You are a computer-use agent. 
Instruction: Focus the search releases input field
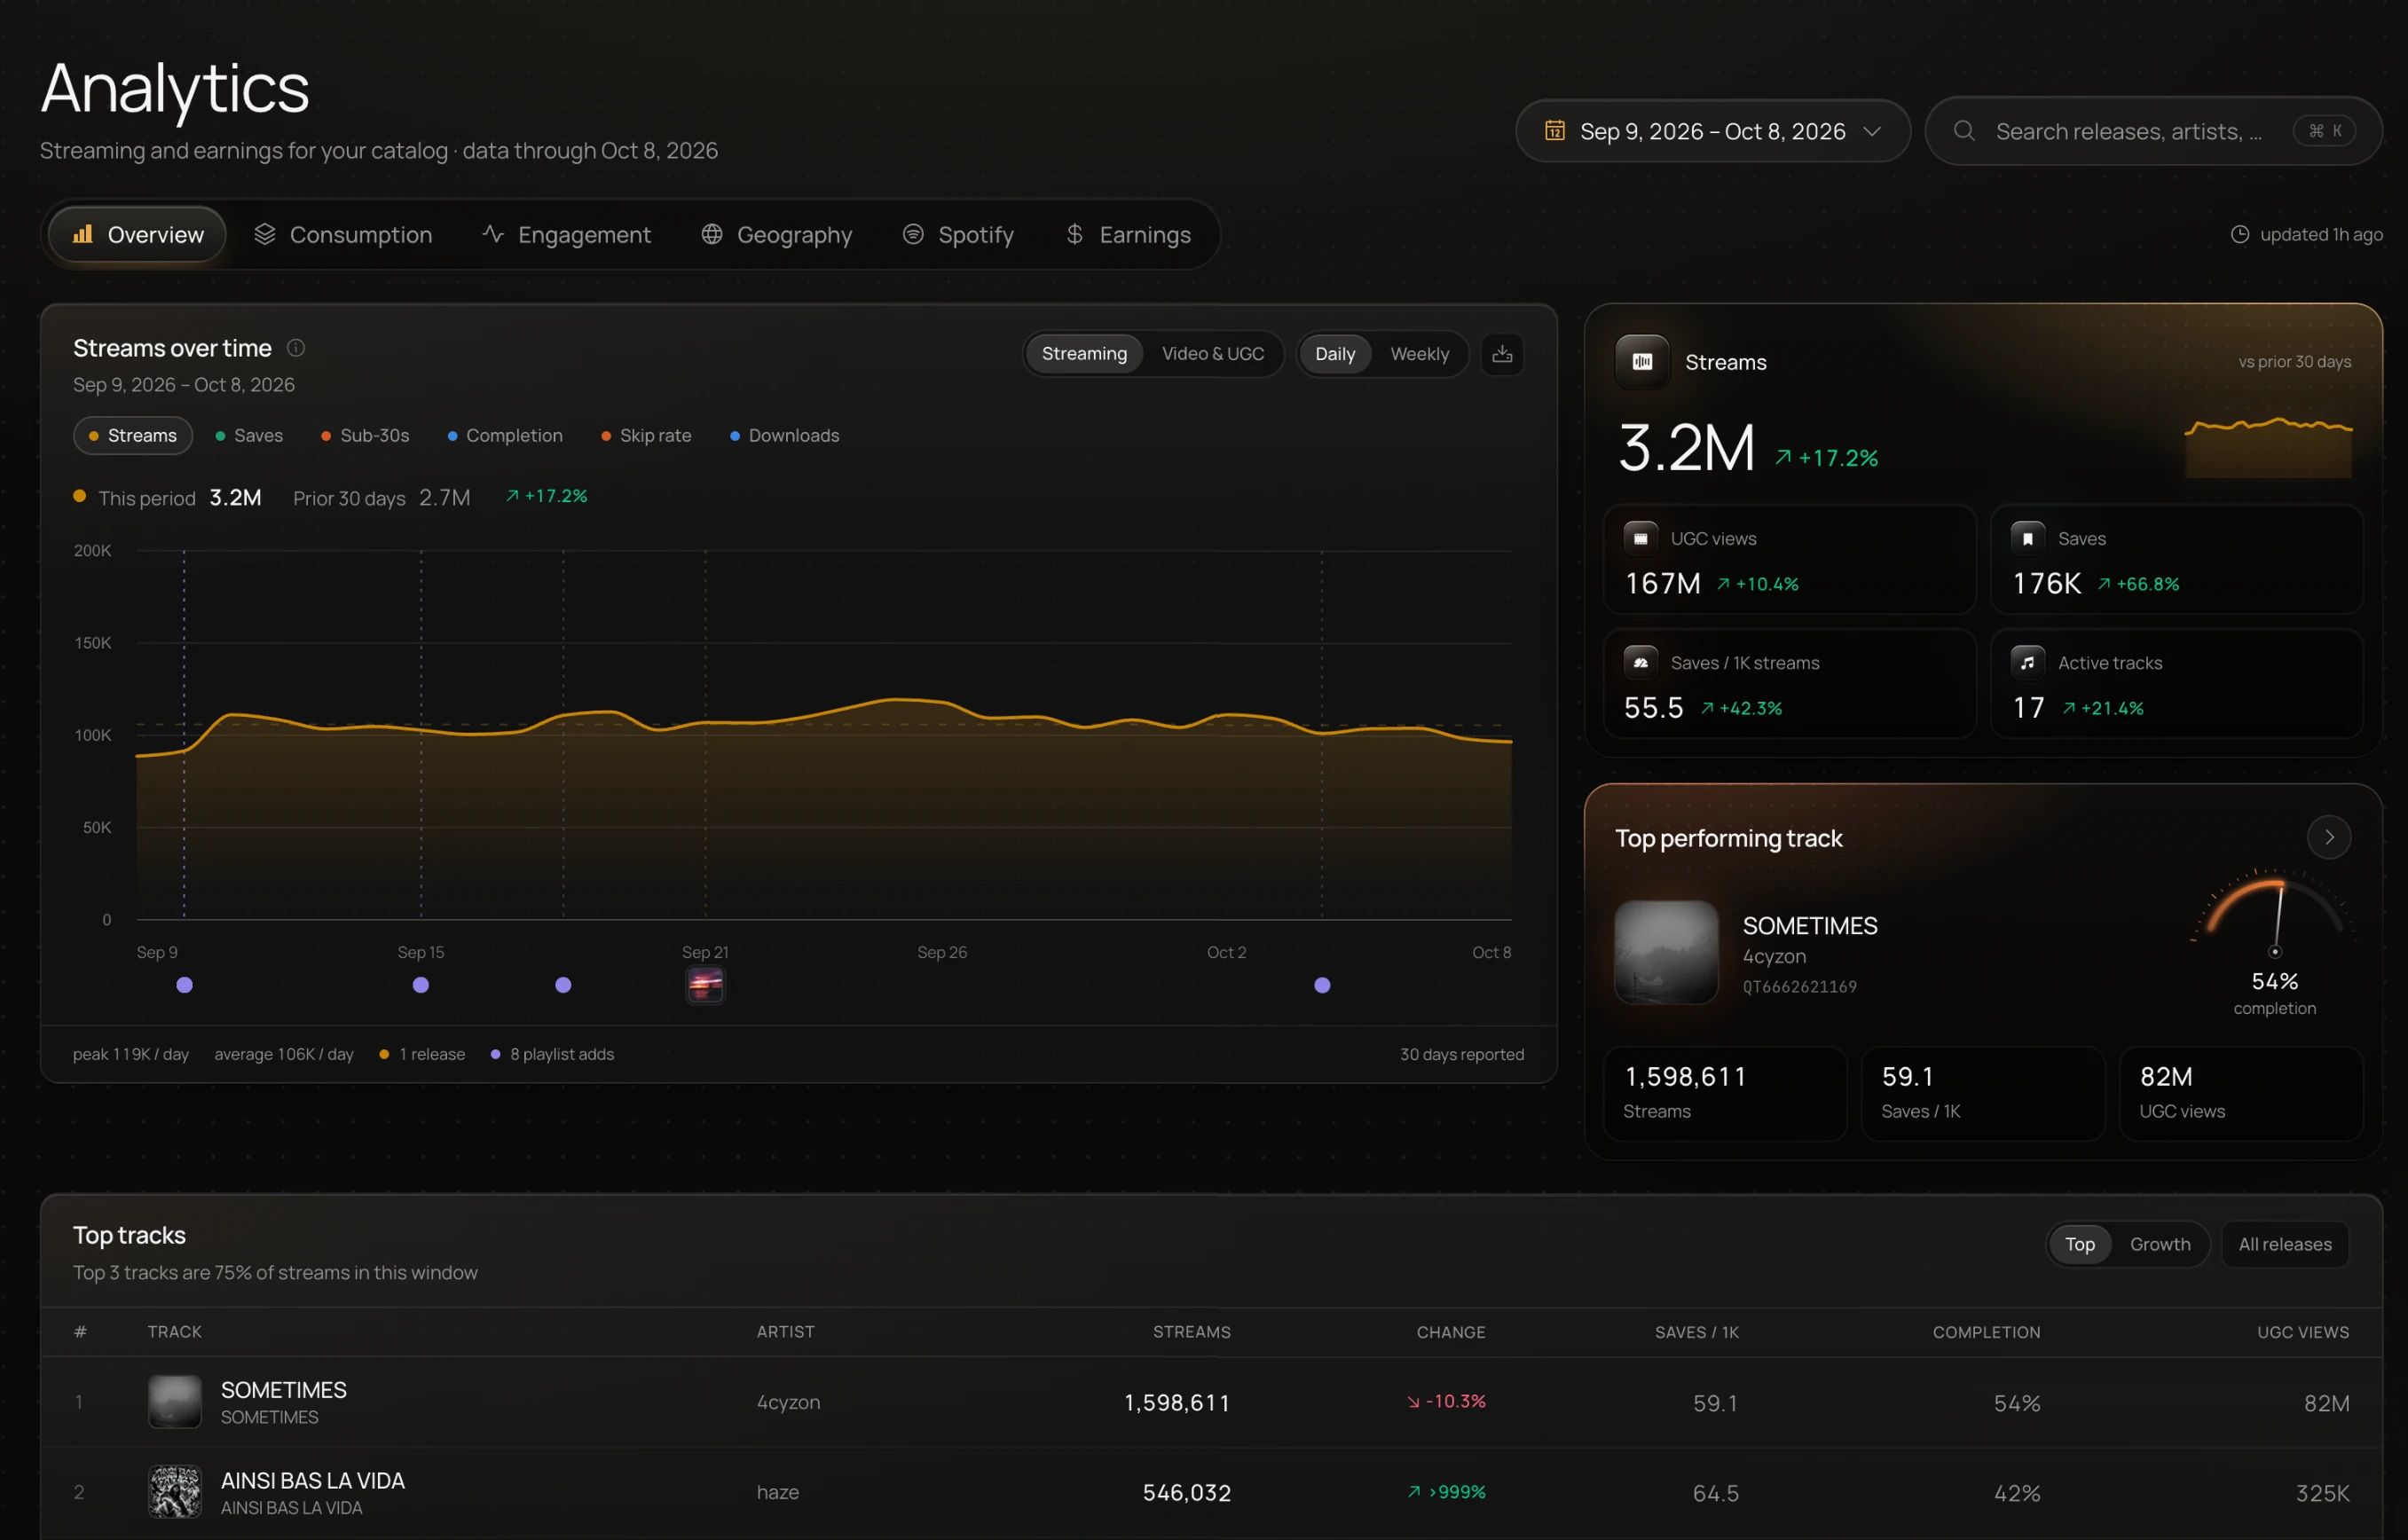point(2154,131)
